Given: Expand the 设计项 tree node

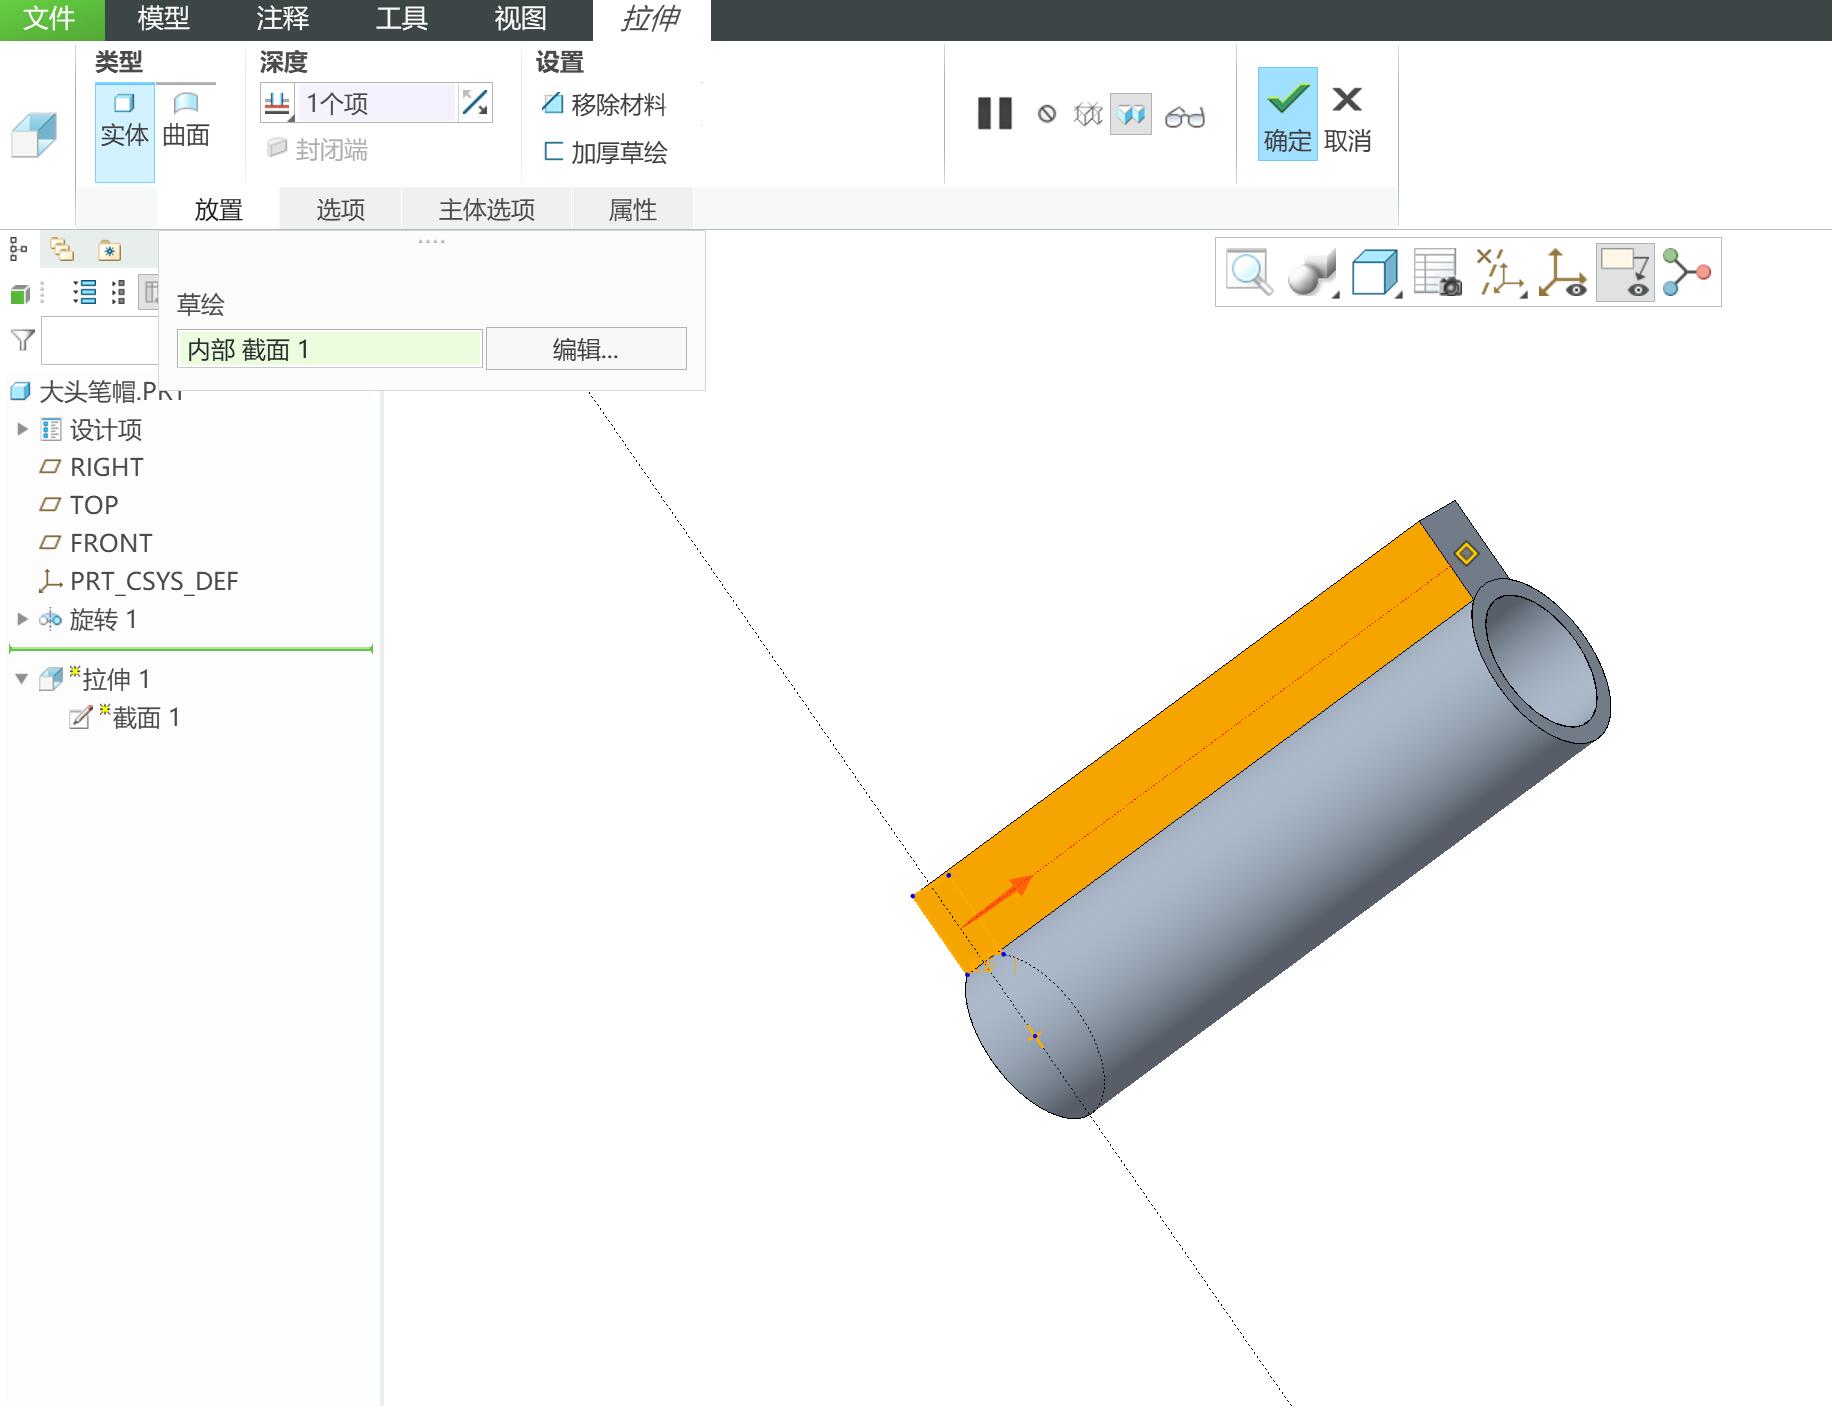Looking at the screenshot, I should tap(22, 430).
